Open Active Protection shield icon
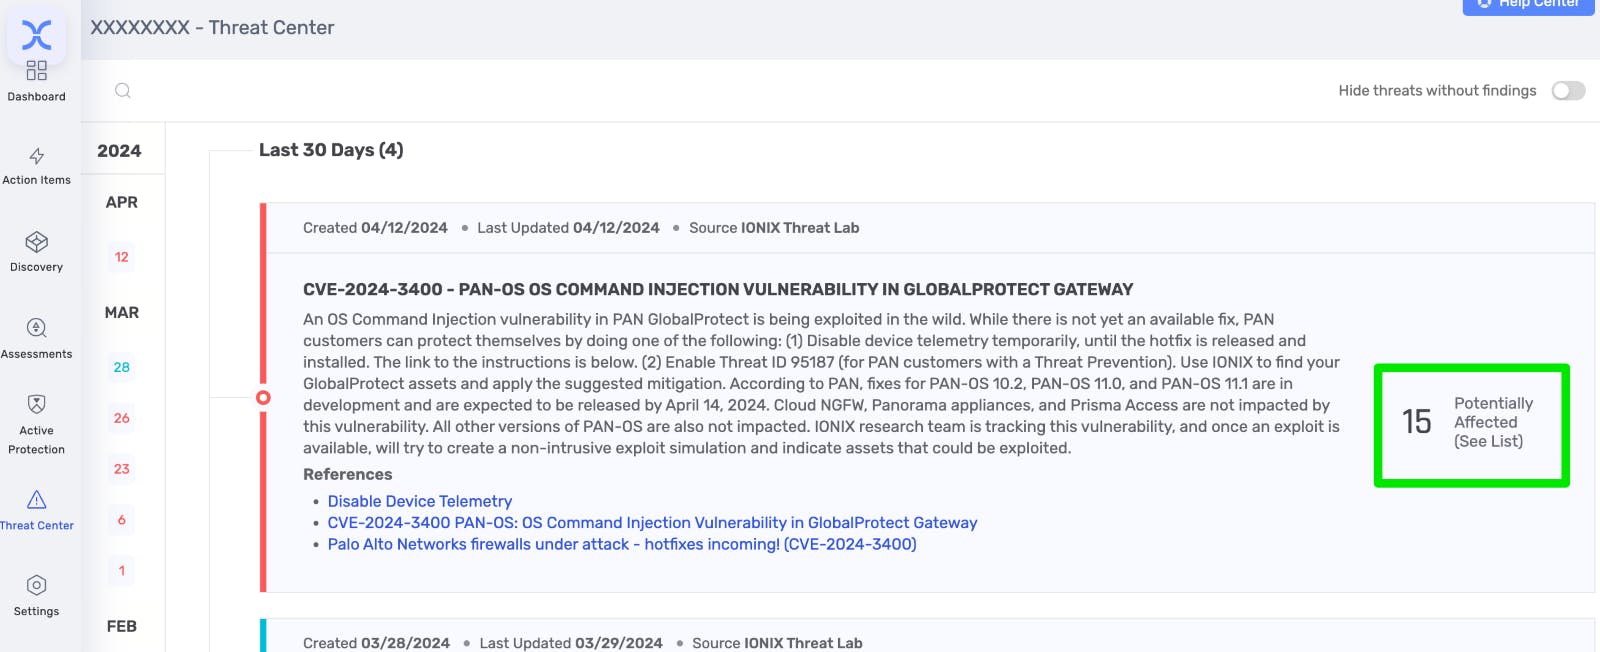This screenshot has width=1600, height=652. pyautogui.click(x=37, y=404)
